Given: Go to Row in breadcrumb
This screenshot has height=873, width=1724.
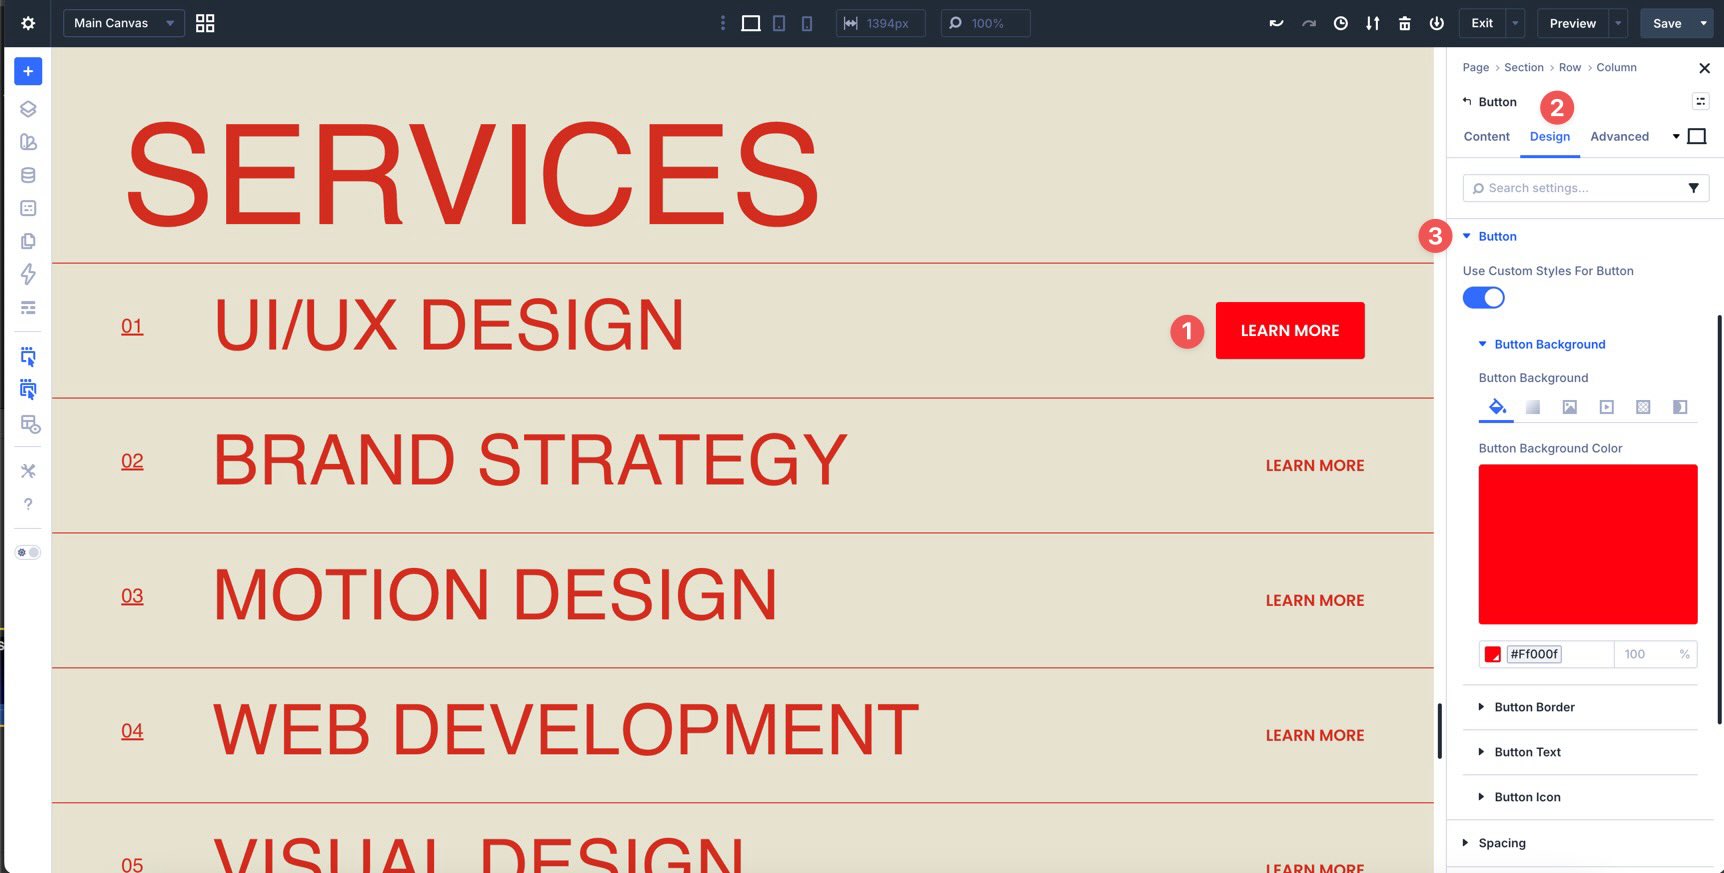Looking at the screenshot, I should point(1569,67).
